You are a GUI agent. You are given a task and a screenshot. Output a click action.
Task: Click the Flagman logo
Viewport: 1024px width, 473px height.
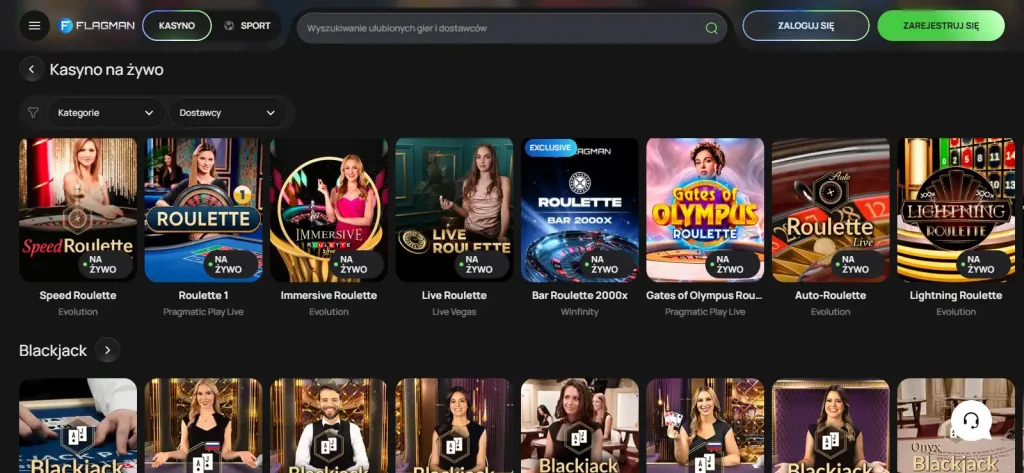pos(96,26)
